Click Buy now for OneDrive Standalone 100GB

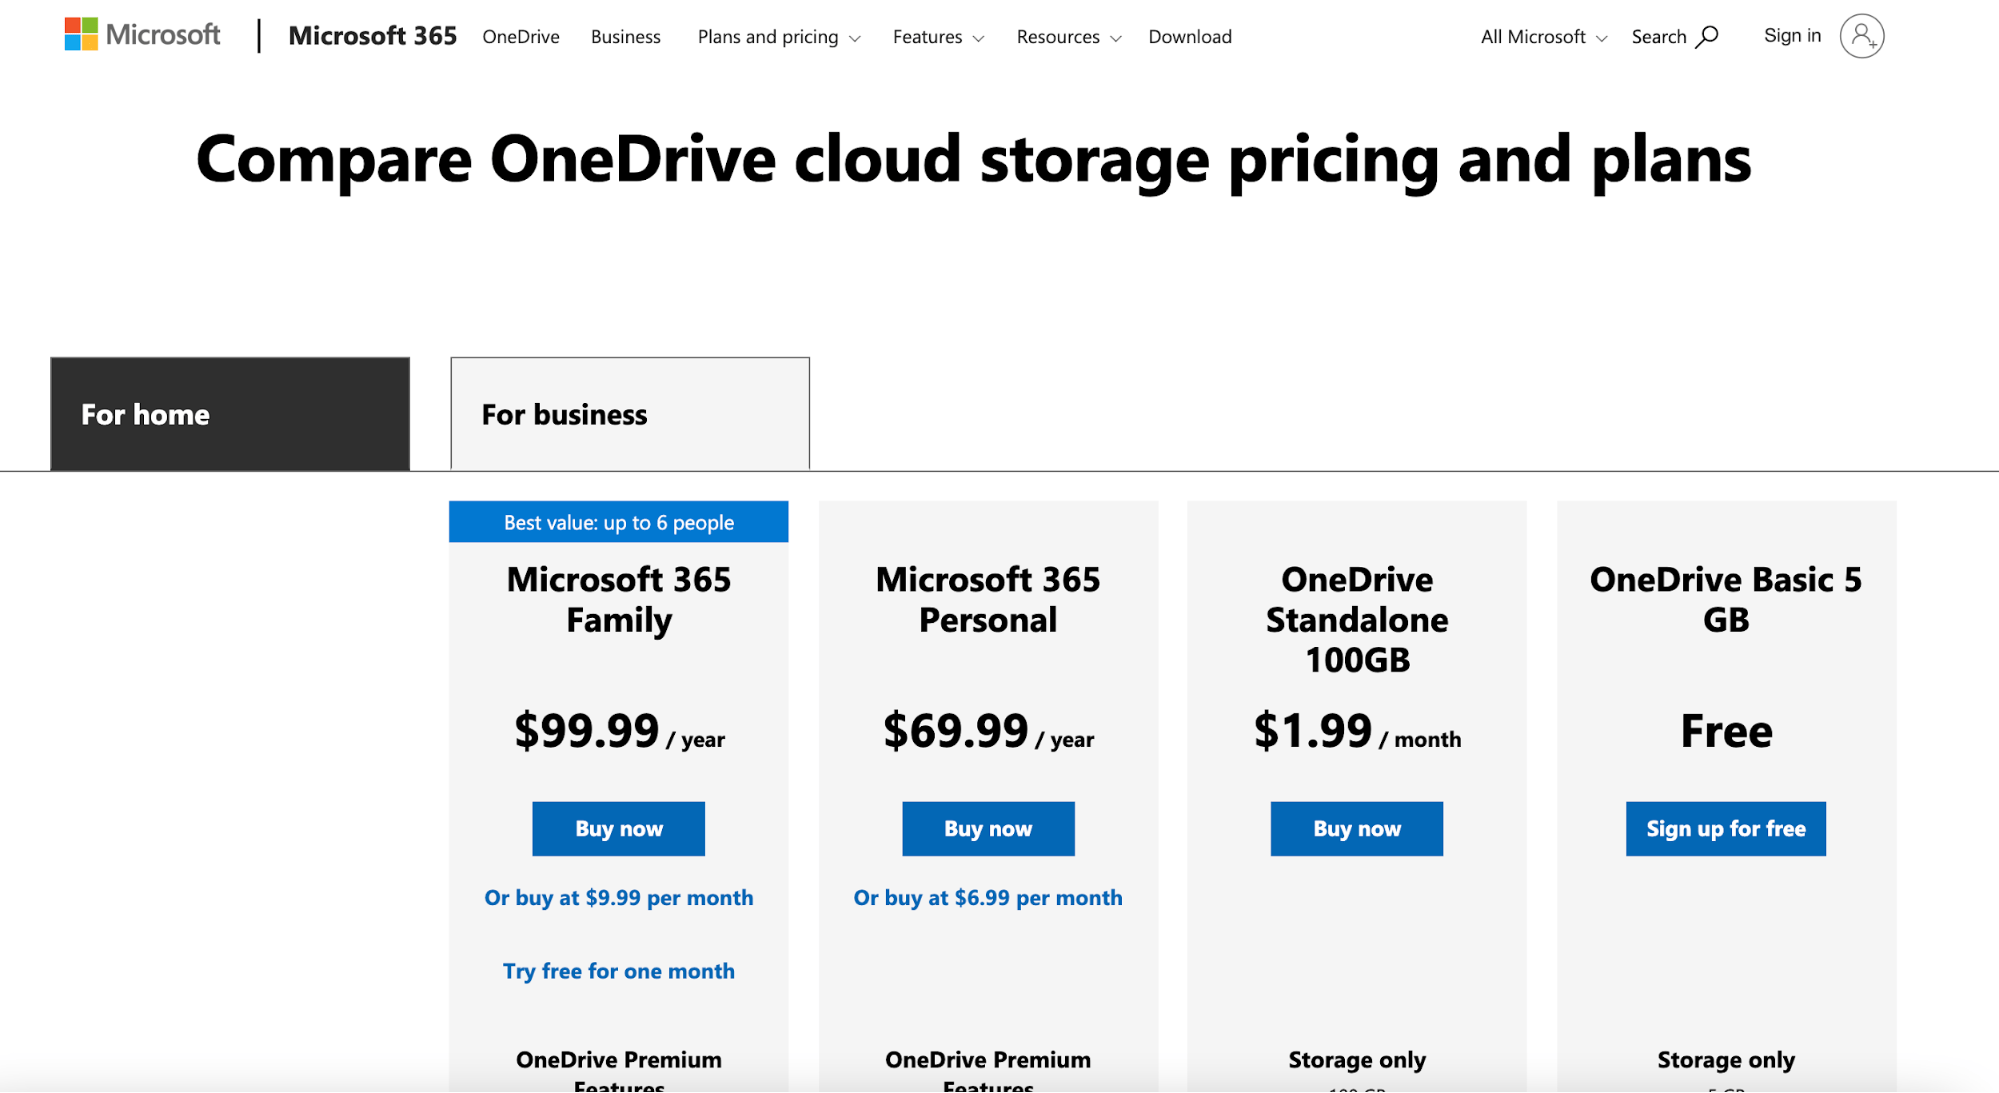point(1357,826)
